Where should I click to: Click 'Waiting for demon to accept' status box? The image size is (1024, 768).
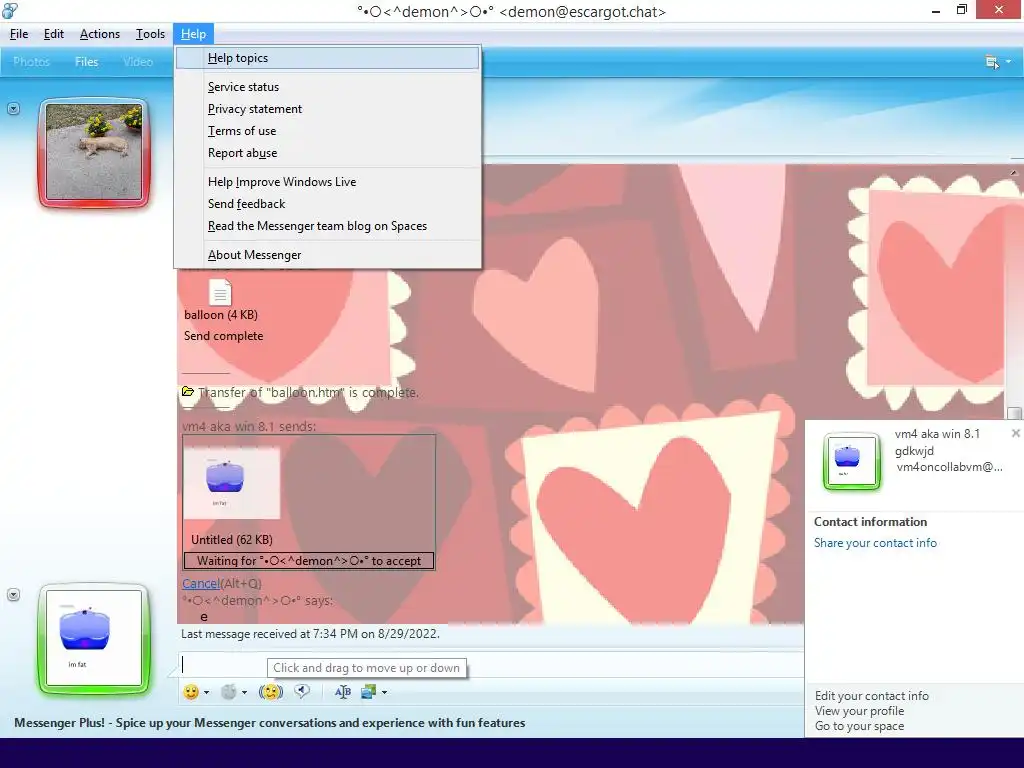pos(309,561)
